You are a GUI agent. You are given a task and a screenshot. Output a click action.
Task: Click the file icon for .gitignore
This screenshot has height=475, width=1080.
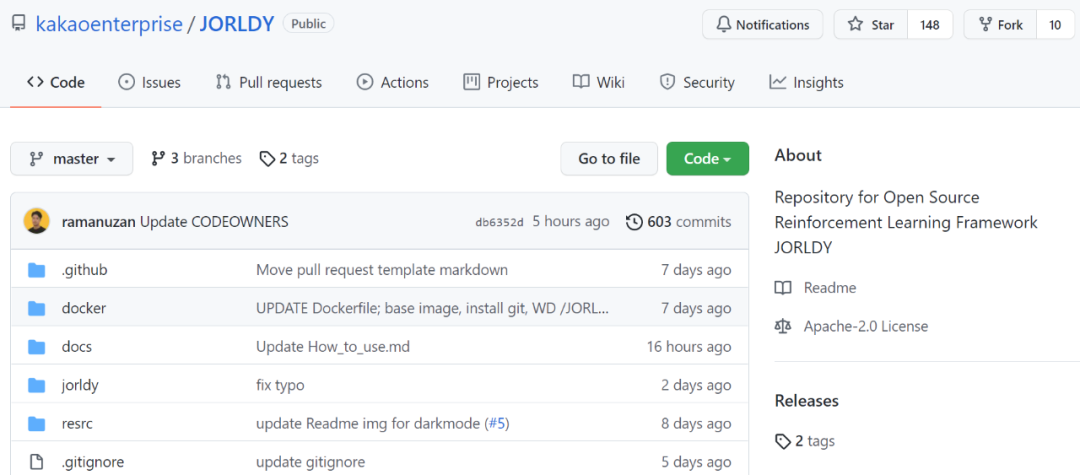click(37, 461)
